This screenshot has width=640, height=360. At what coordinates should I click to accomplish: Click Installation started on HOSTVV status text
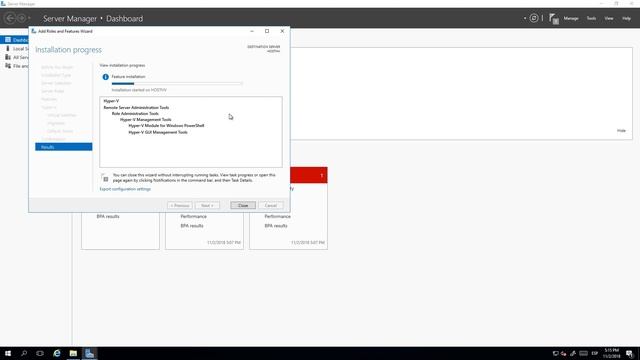point(139,90)
